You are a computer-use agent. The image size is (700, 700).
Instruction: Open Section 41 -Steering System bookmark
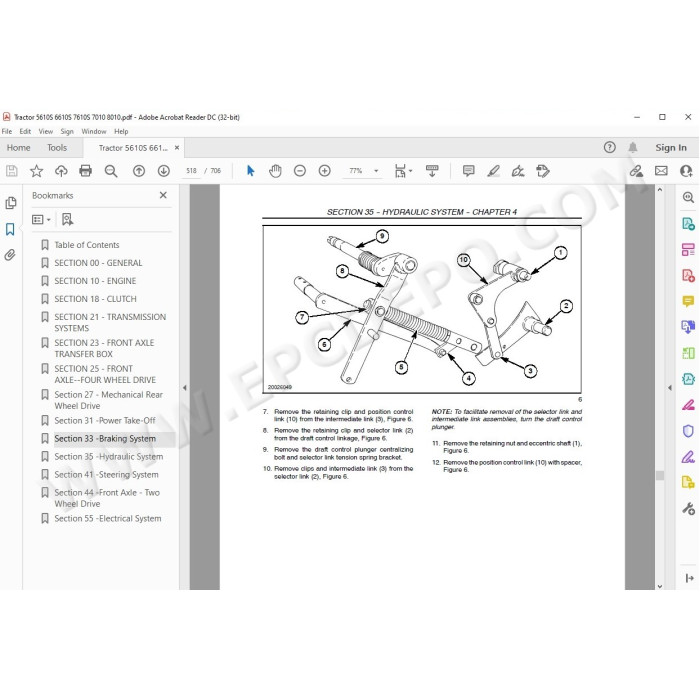click(x=106, y=475)
